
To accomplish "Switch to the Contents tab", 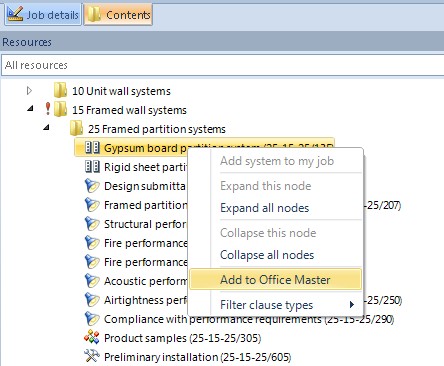I will [x=118, y=15].
